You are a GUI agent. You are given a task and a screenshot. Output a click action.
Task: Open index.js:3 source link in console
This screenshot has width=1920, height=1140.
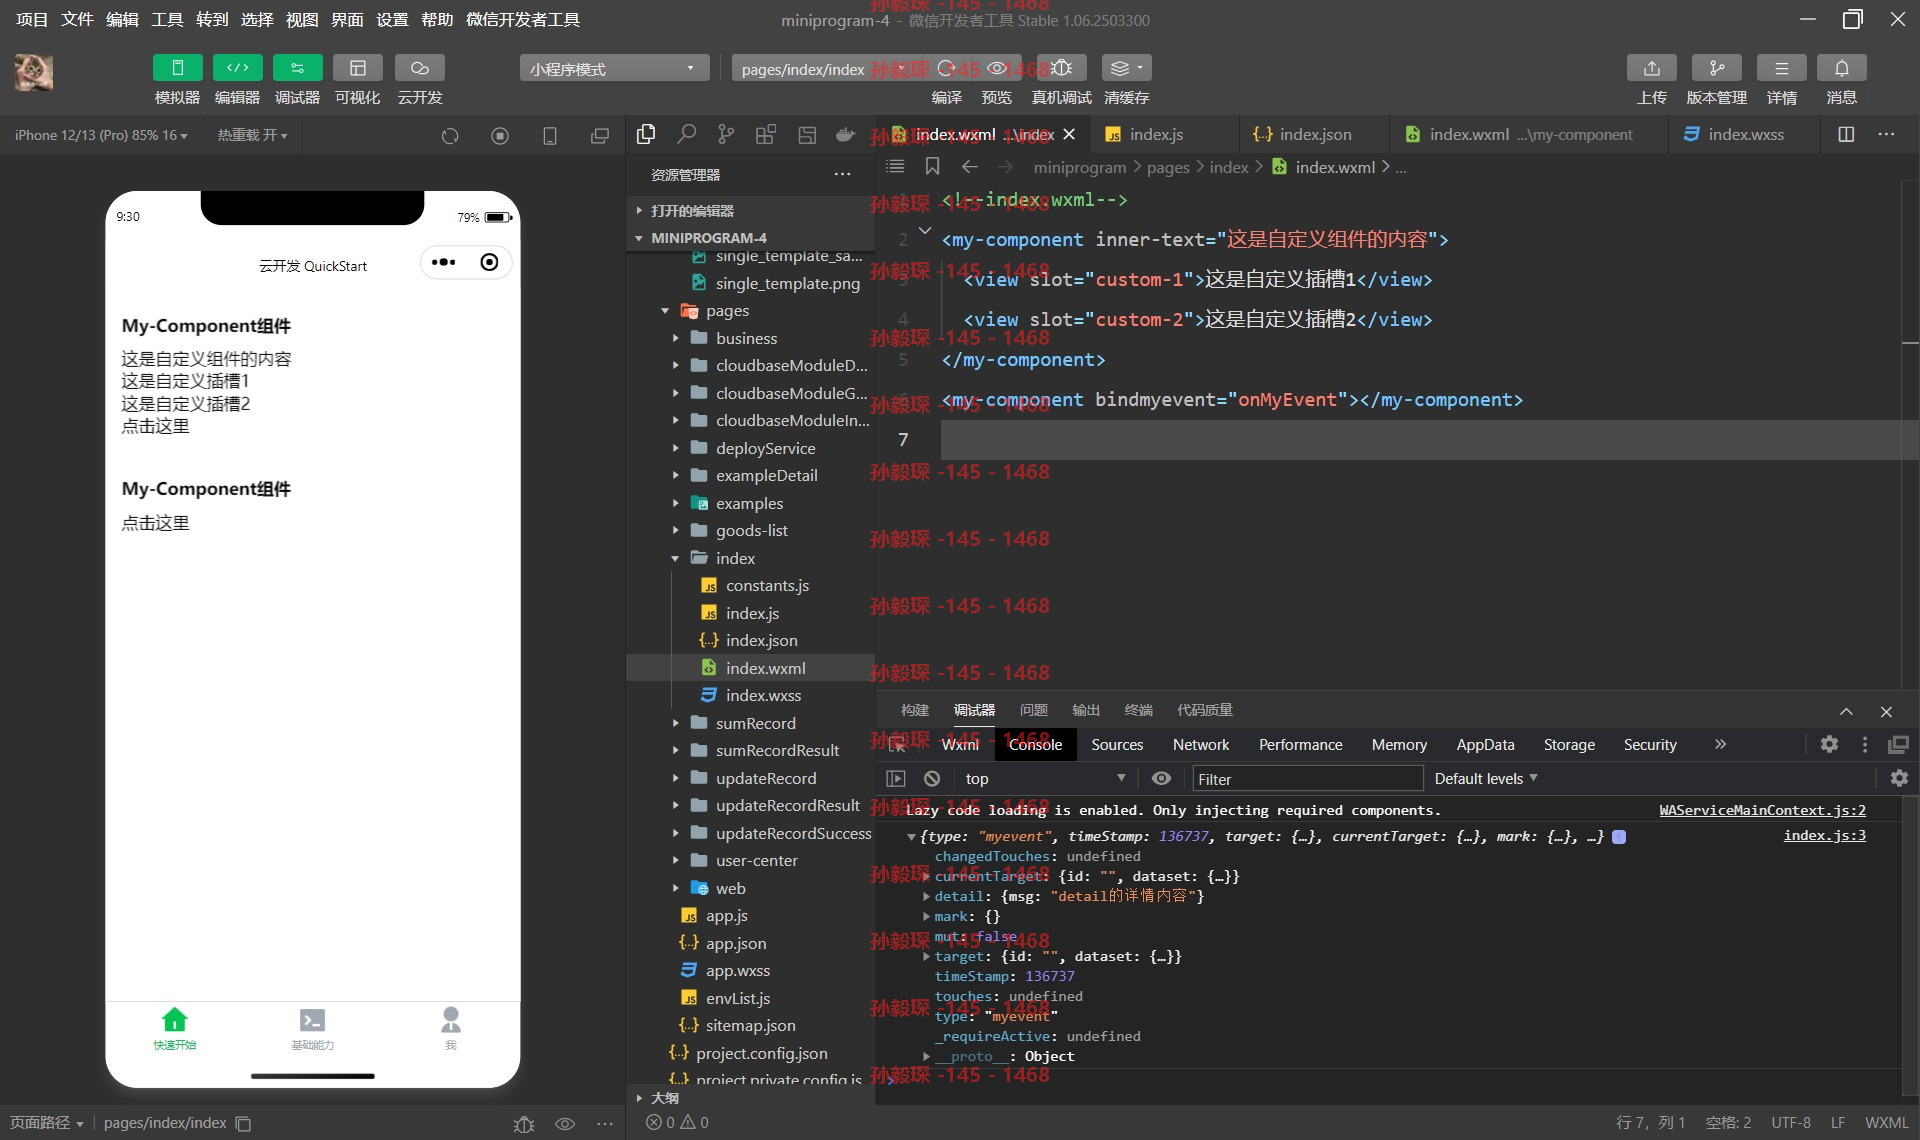[x=1824, y=835]
